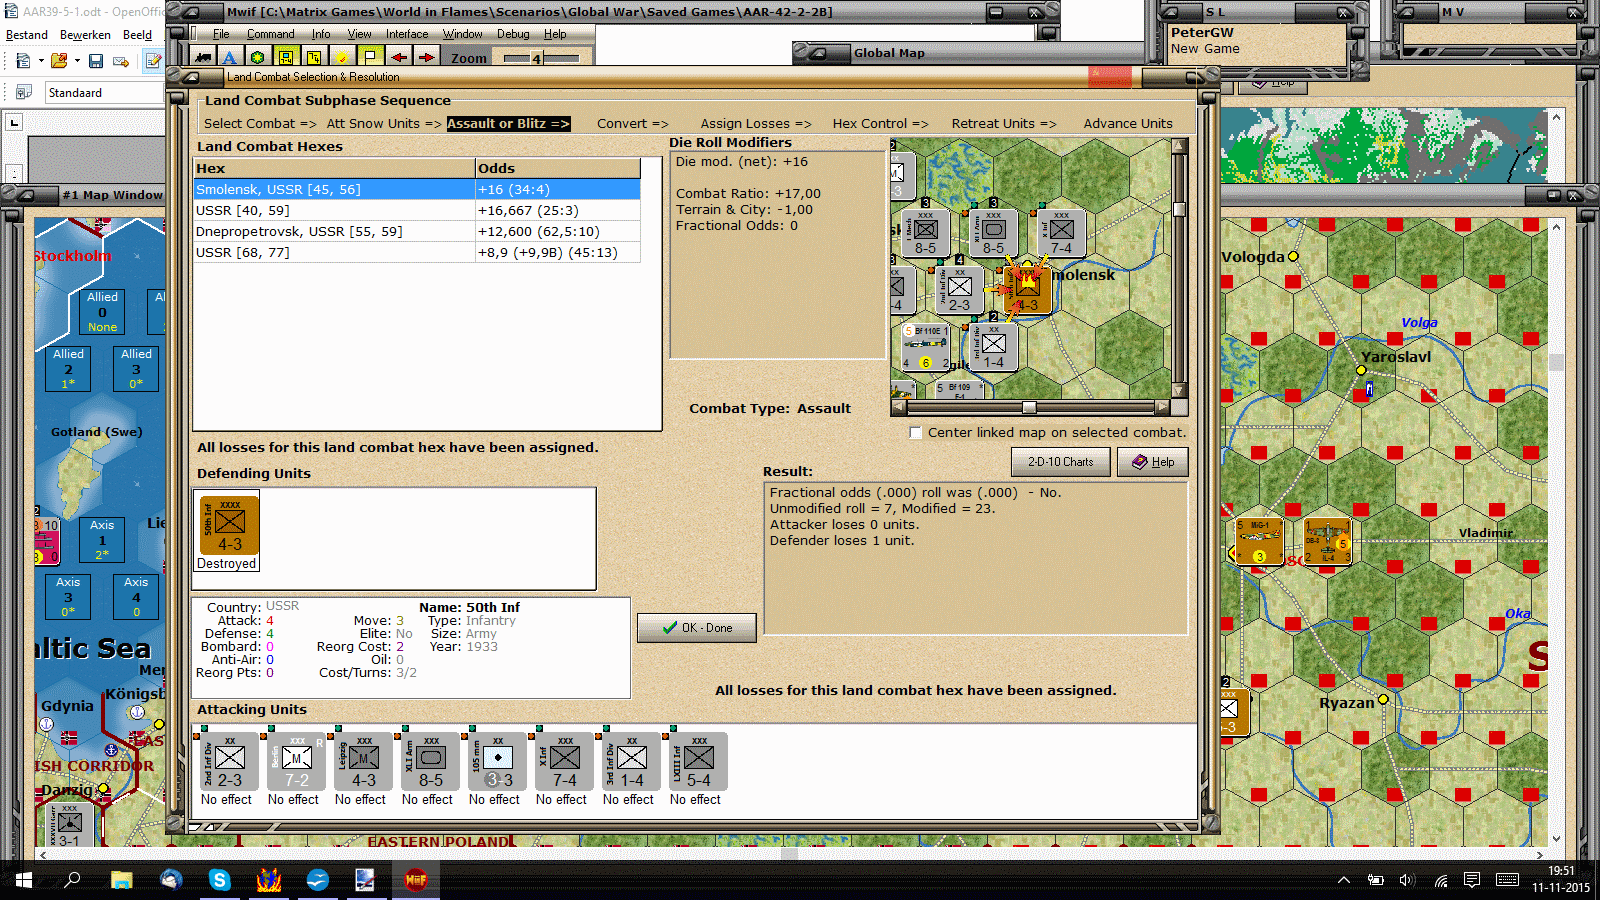Click the Assault or Blitz subphase step
Viewport: 1600px width, 900px height.
click(x=508, y=124)
